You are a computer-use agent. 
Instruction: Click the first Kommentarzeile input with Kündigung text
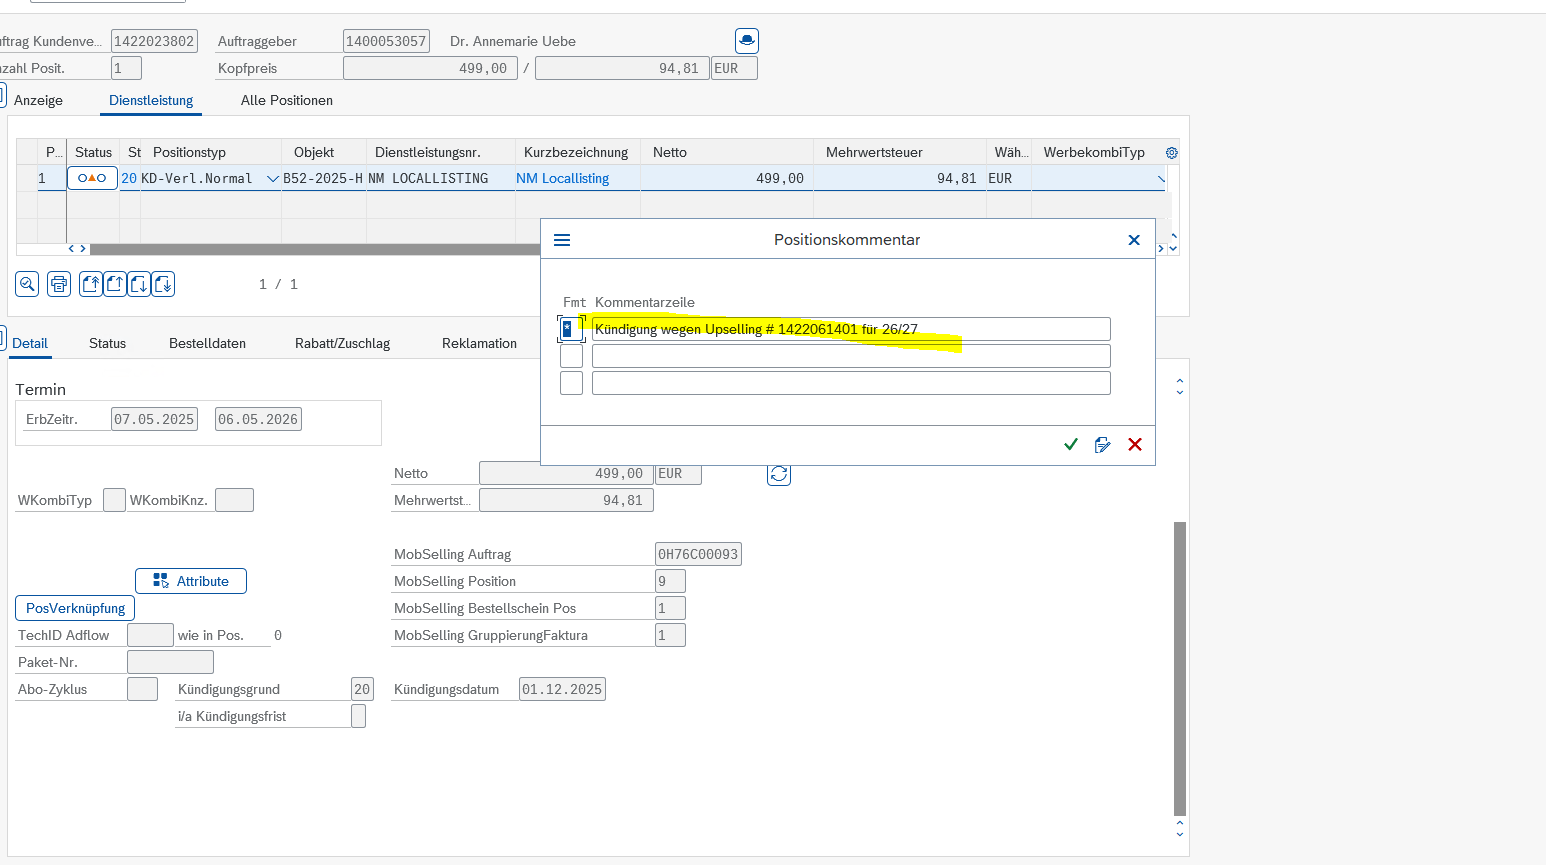851,329
